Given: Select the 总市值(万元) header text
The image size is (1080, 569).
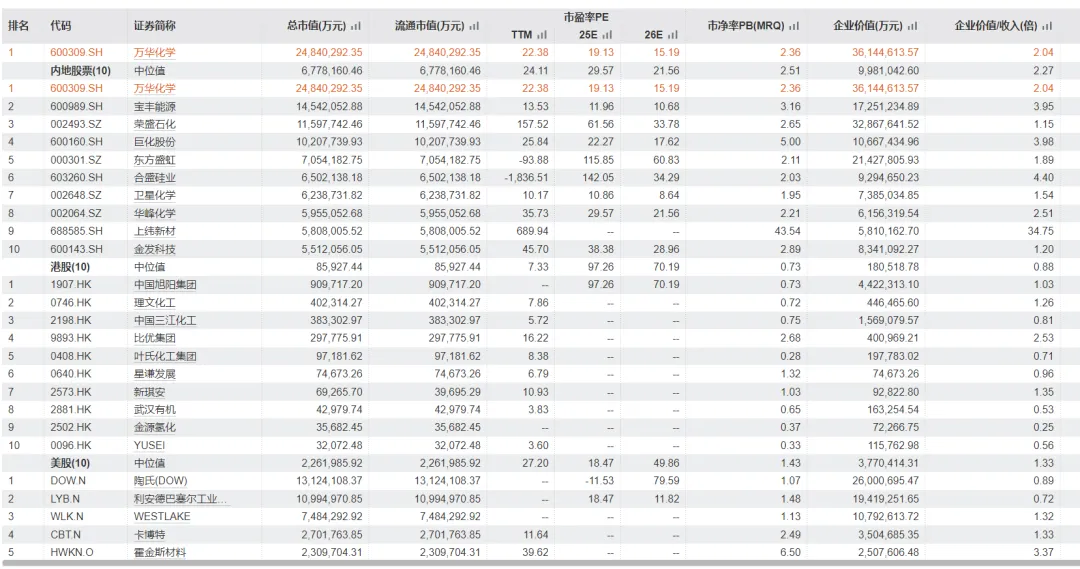Looking at the screenshot, I should tap(316, 26).
